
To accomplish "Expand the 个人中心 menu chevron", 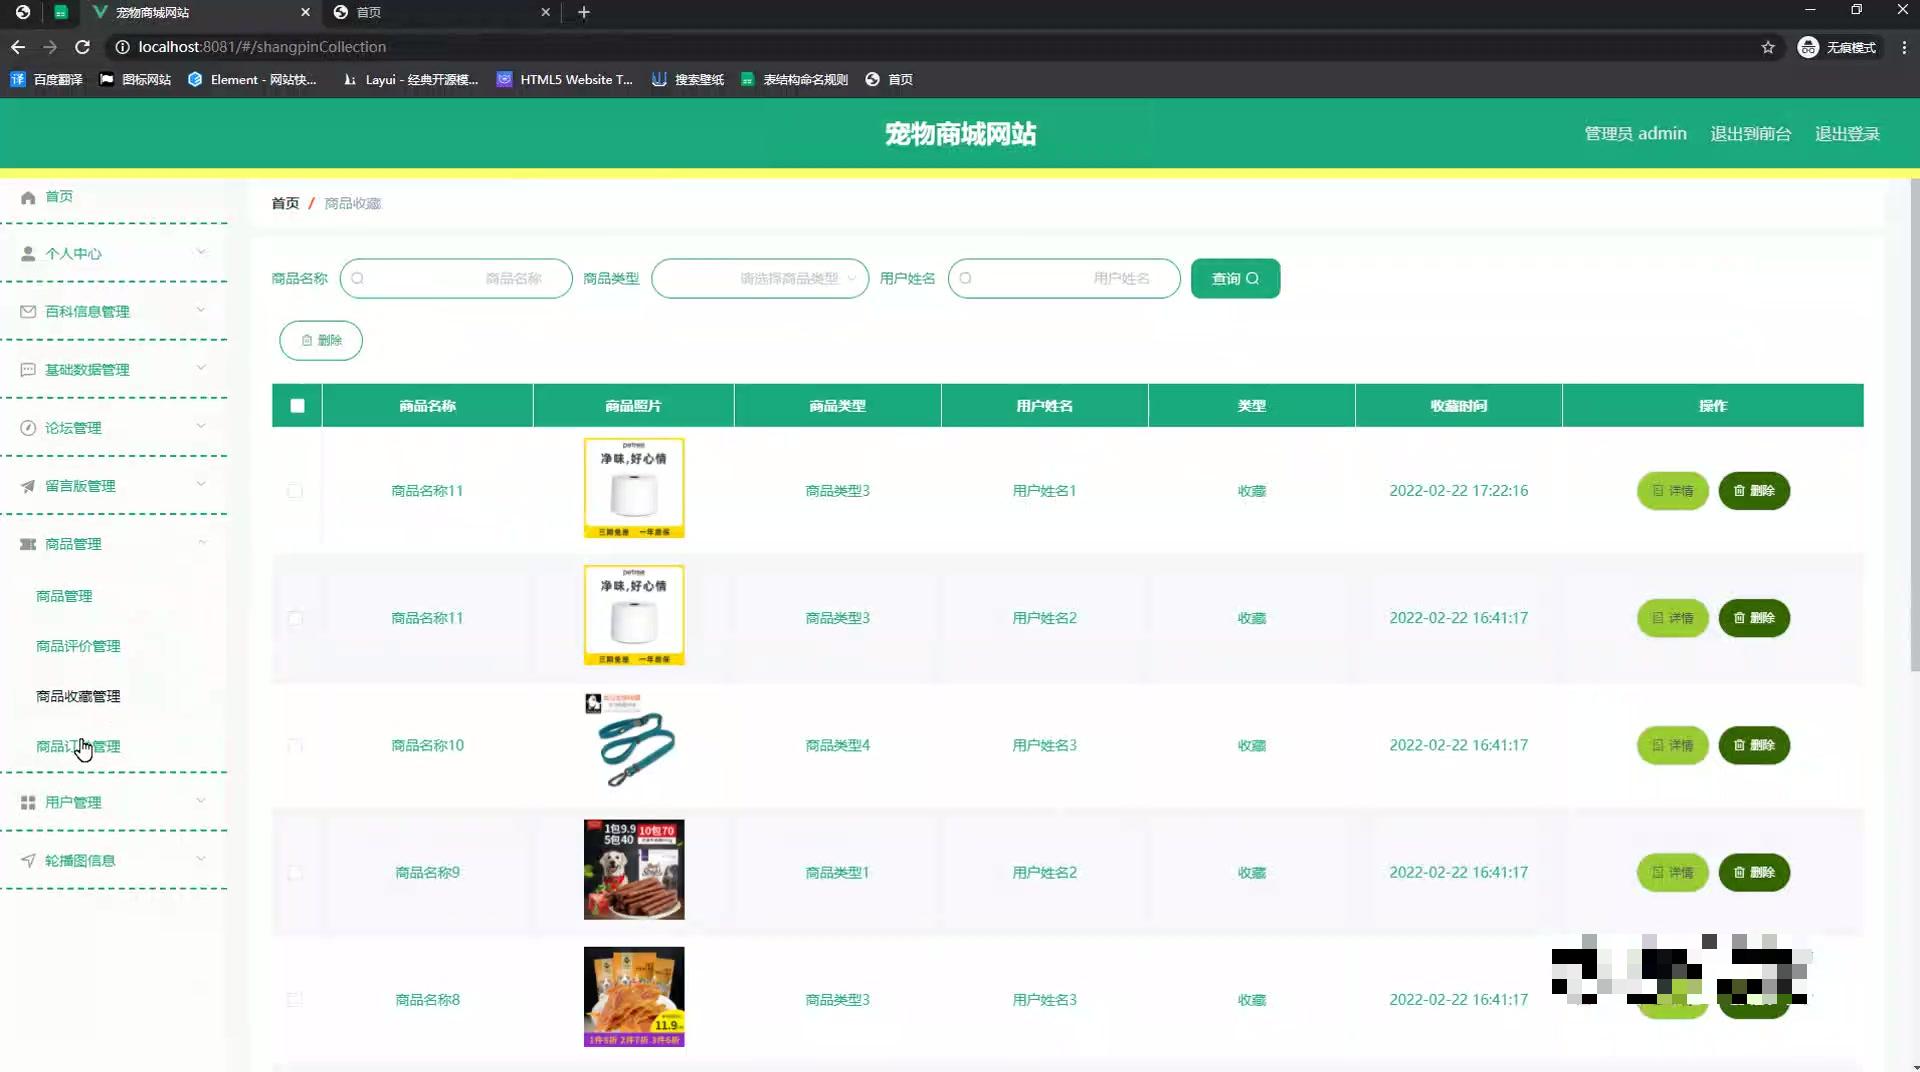I will point(201,252).
